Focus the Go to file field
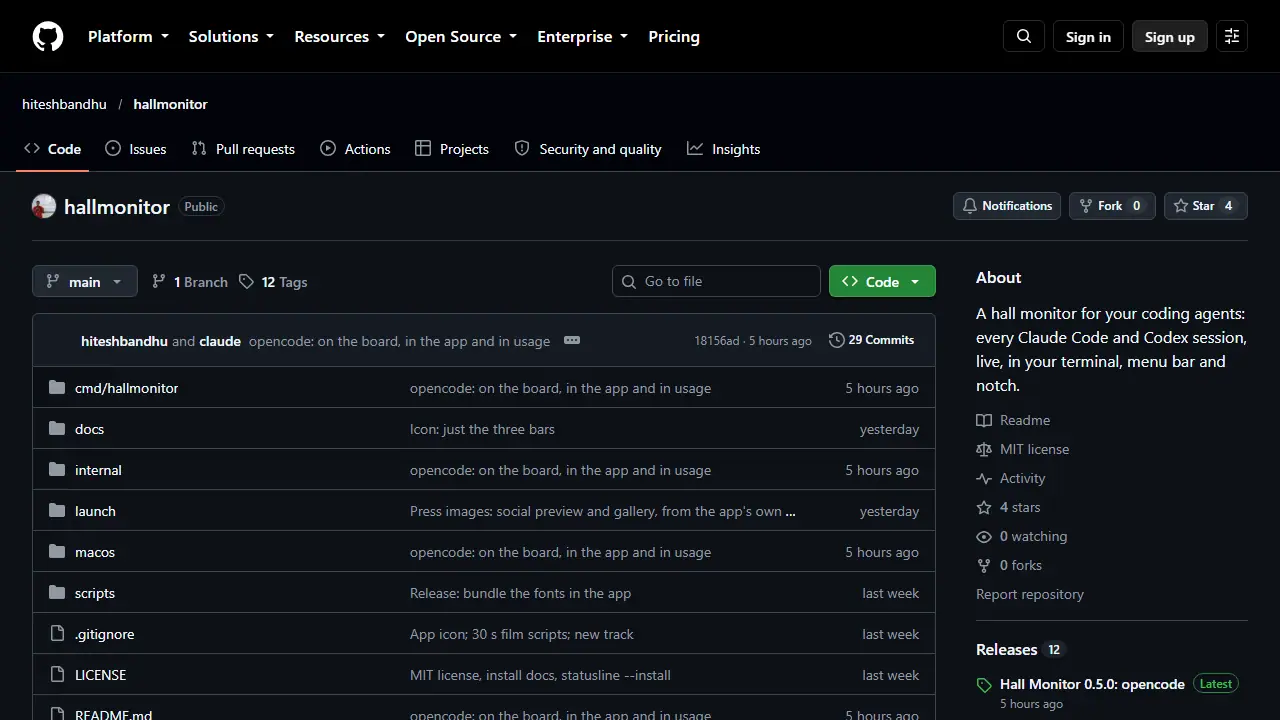 pos(716,281)
